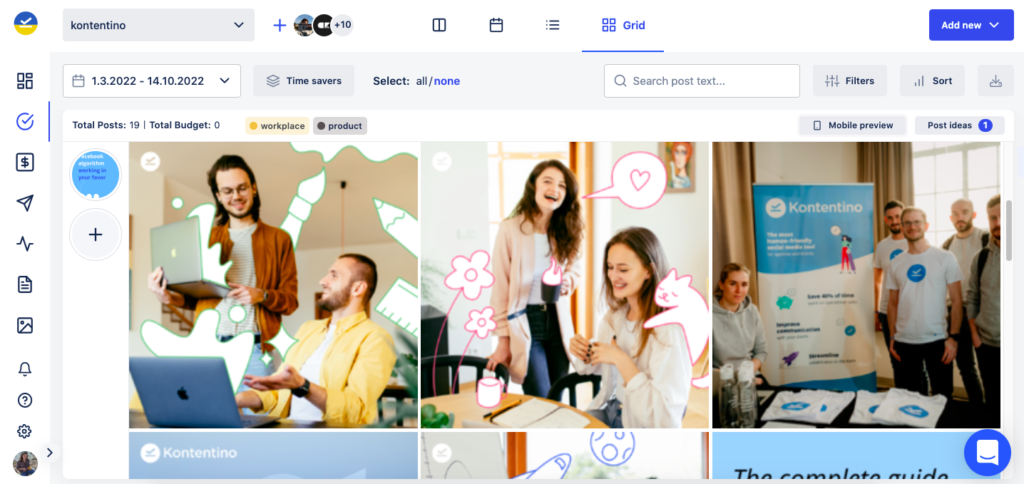Open the Sort button
1024x484 pixels.
(933, 81)
